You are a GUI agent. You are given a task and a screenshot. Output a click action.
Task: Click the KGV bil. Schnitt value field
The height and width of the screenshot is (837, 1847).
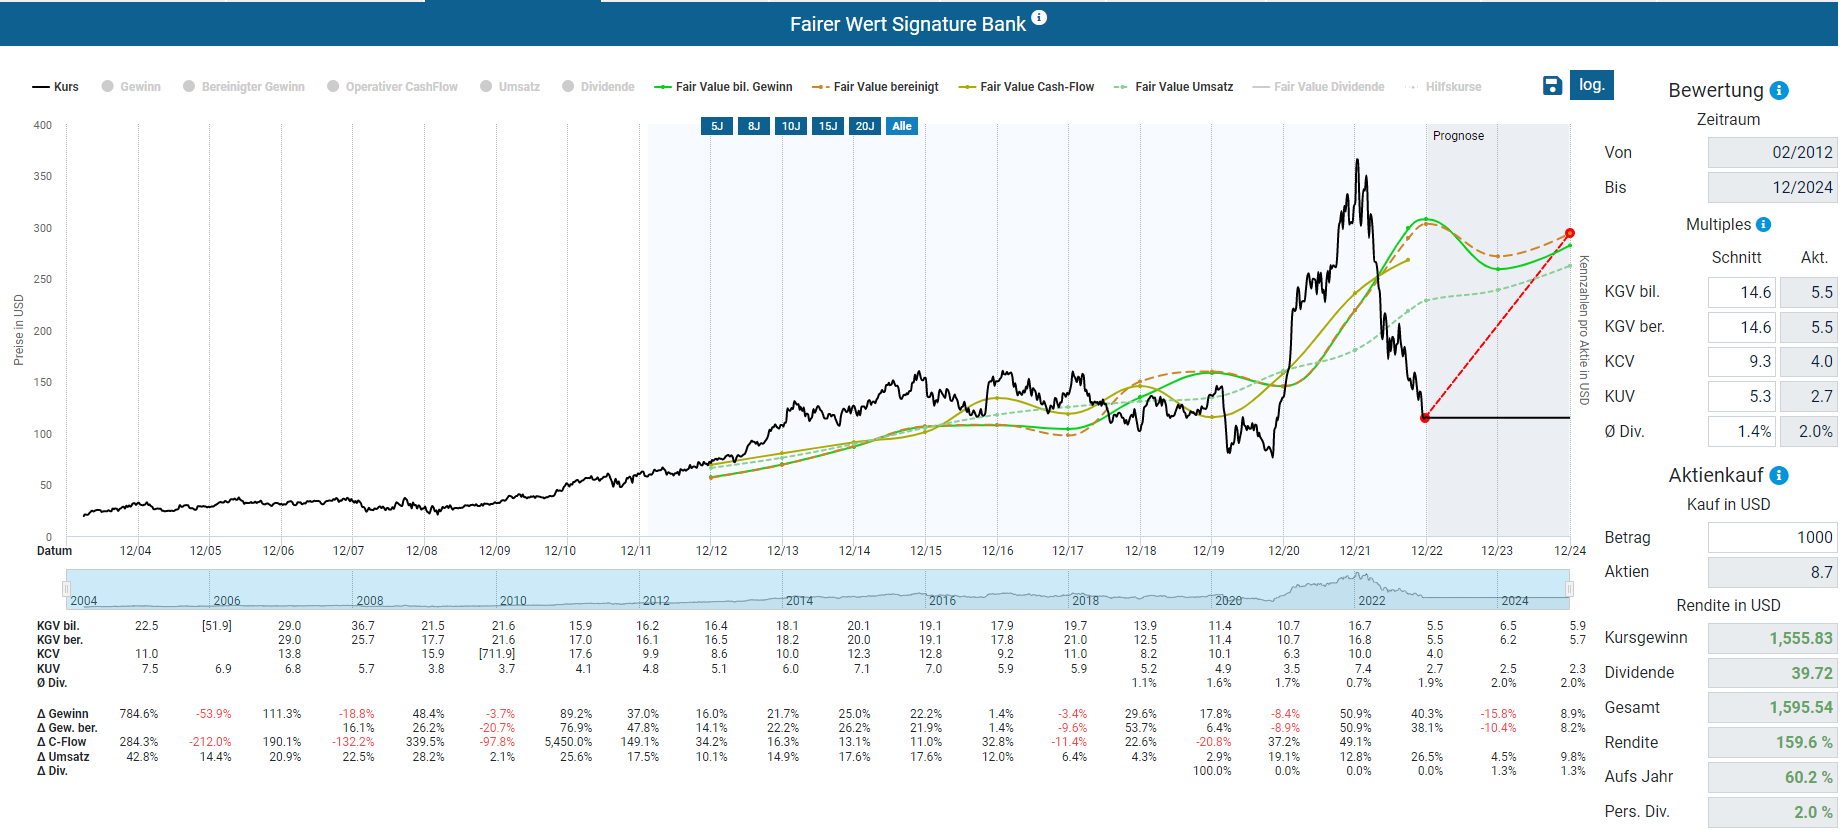point(1741,292)
